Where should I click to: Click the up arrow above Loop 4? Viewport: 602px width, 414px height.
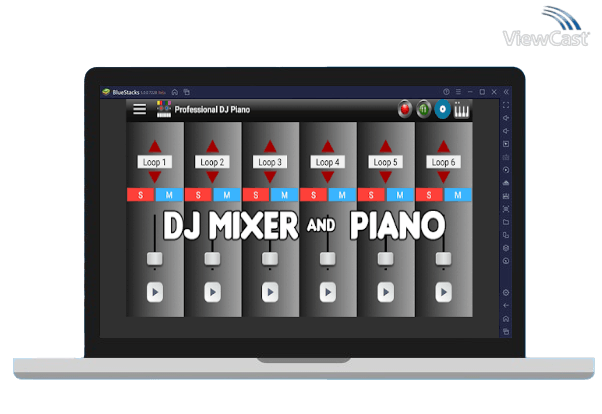tap(327, 146)
